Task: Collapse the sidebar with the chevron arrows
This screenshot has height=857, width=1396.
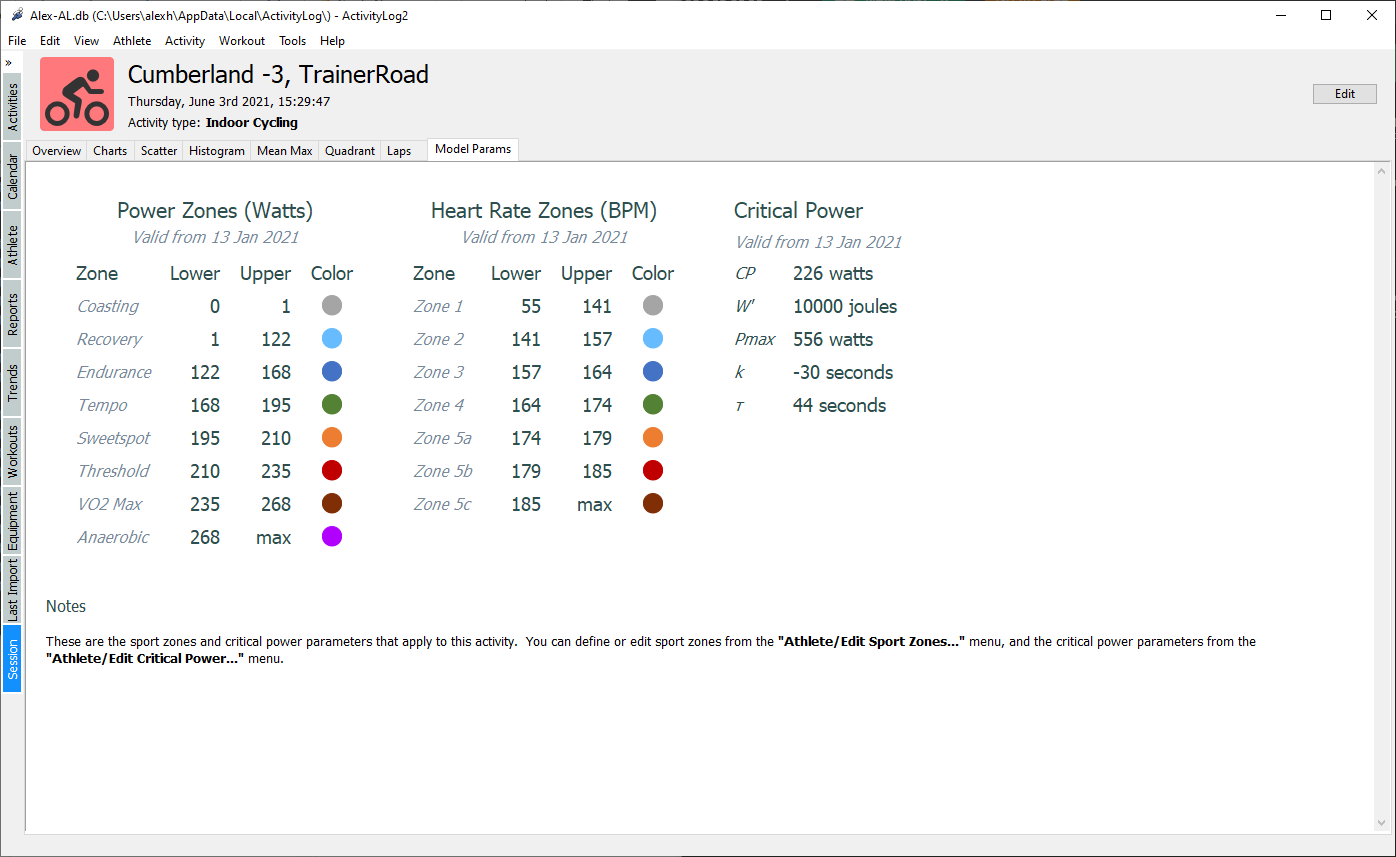Action: pos(8,62)
